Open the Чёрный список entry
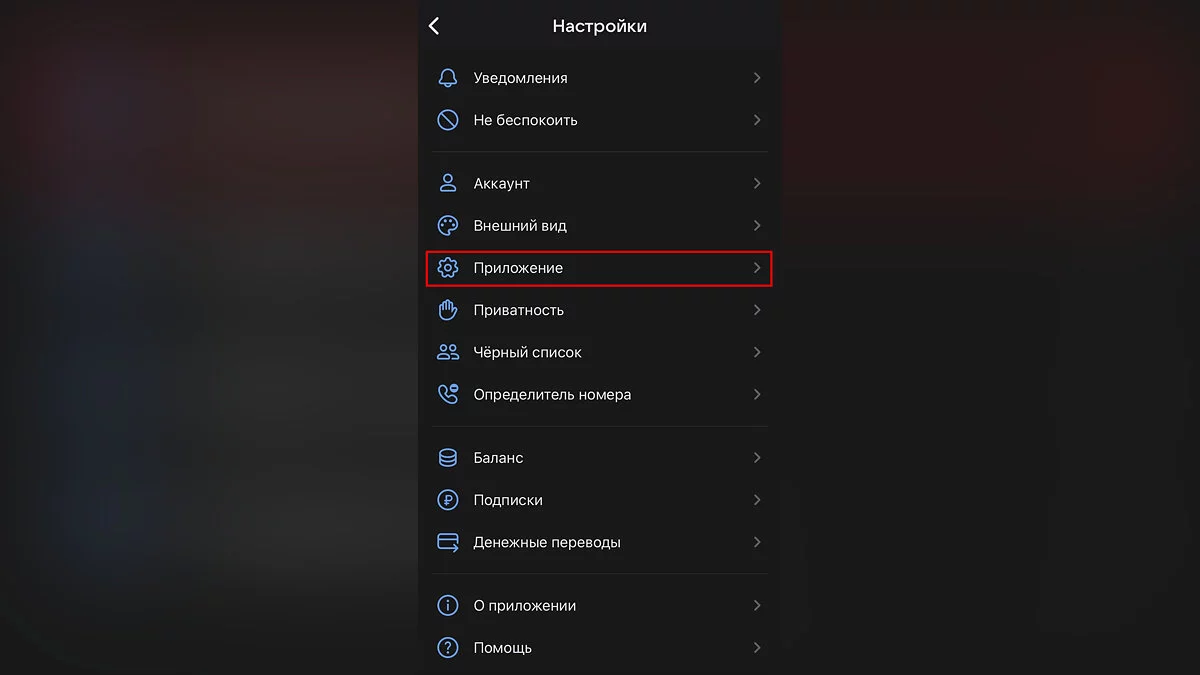This screenshot has width=1200, height=675. (527, 352)
